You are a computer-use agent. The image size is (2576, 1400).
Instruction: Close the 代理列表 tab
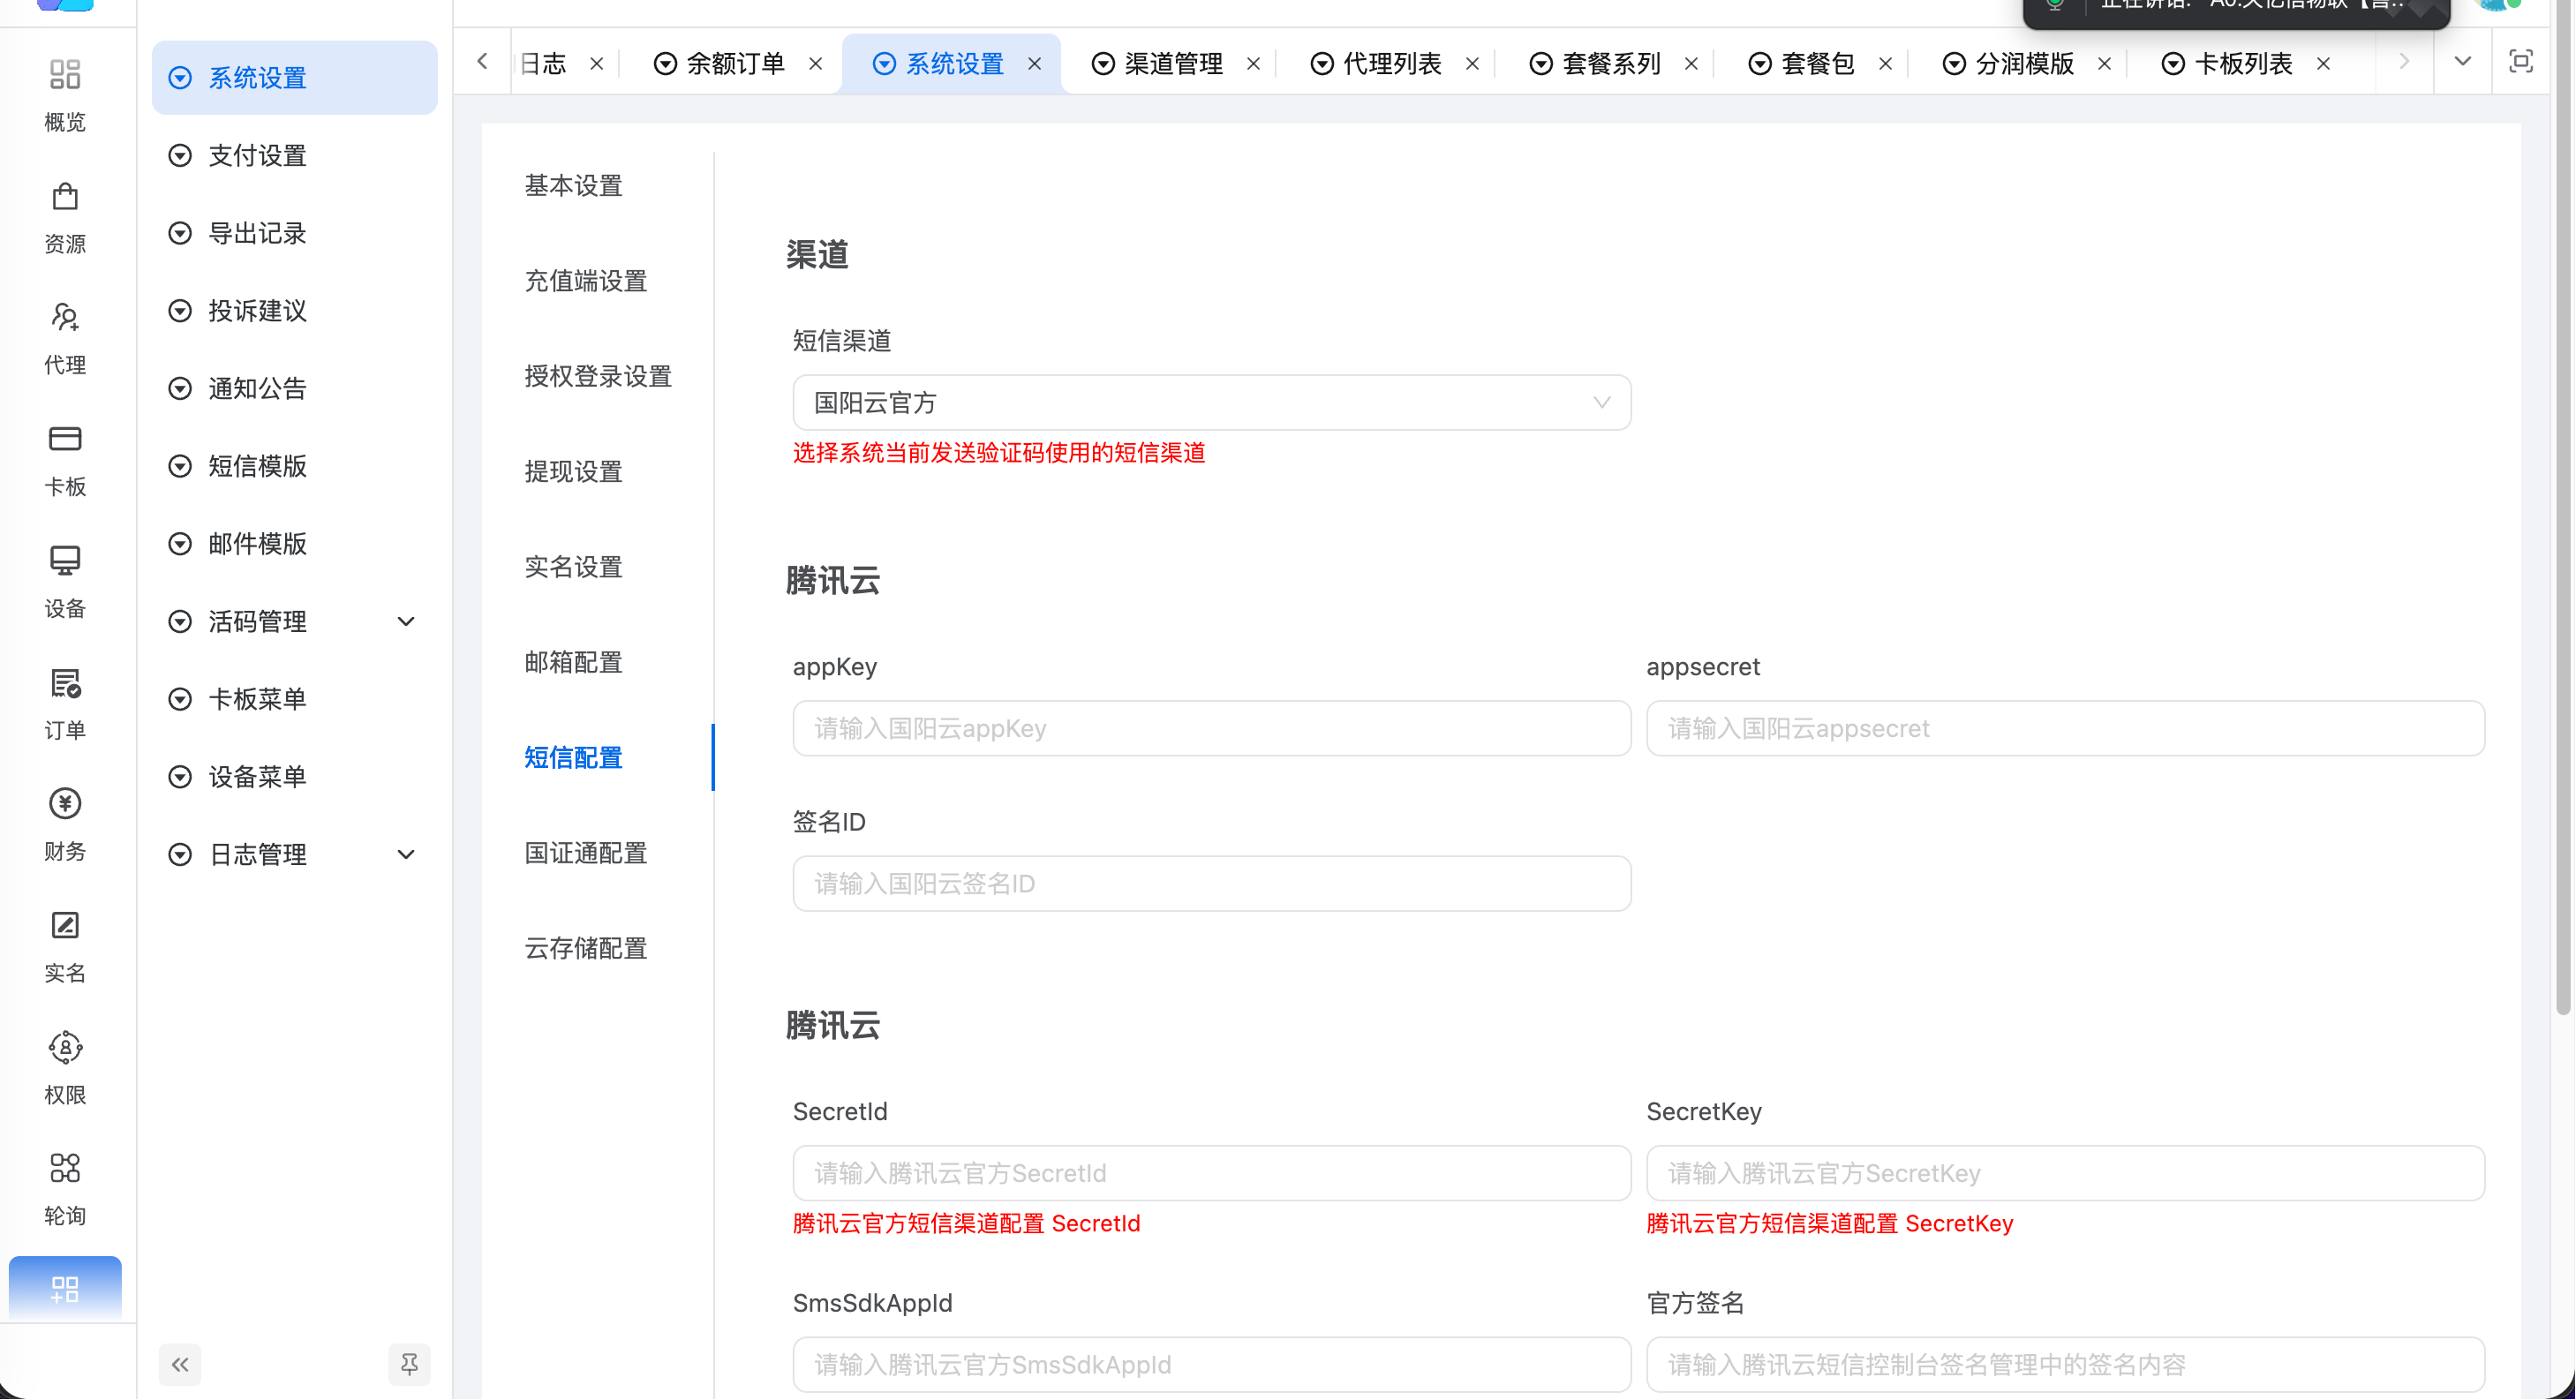(x=1473, y=64)
